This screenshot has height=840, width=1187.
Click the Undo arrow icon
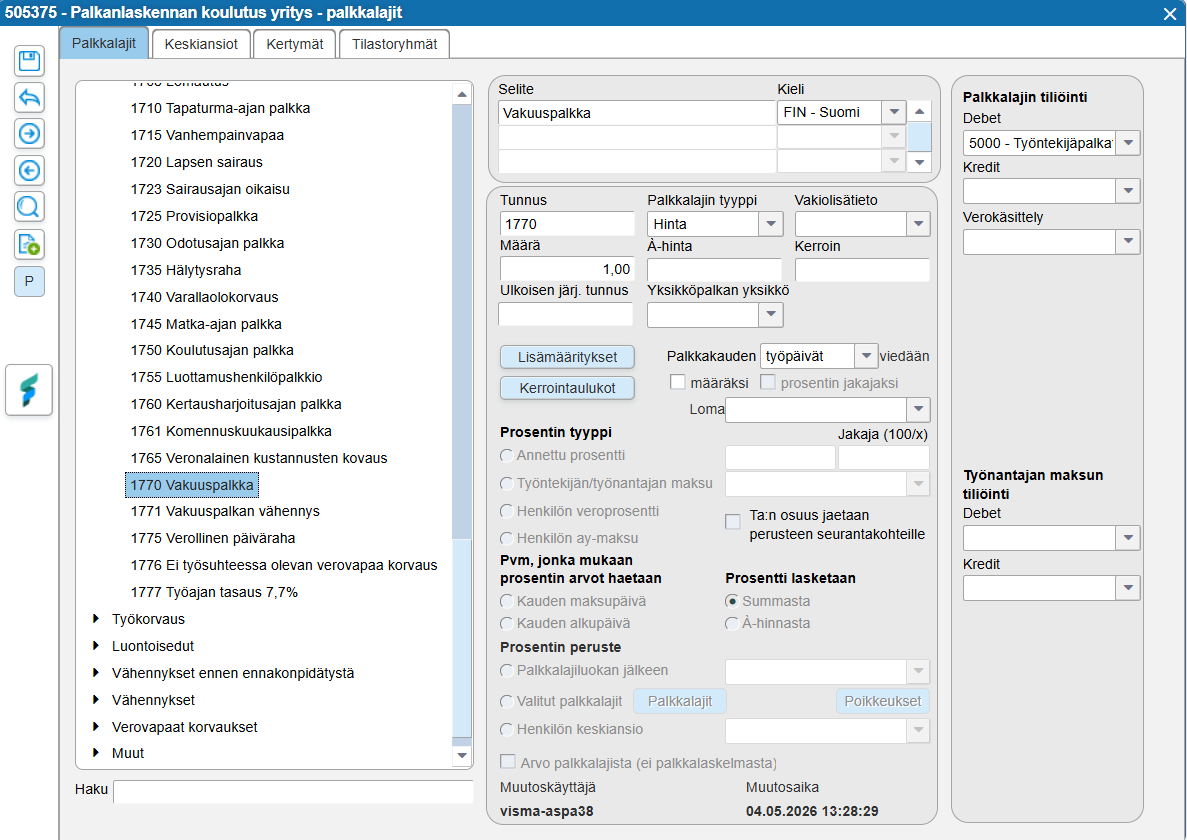[x=30, y=97]
